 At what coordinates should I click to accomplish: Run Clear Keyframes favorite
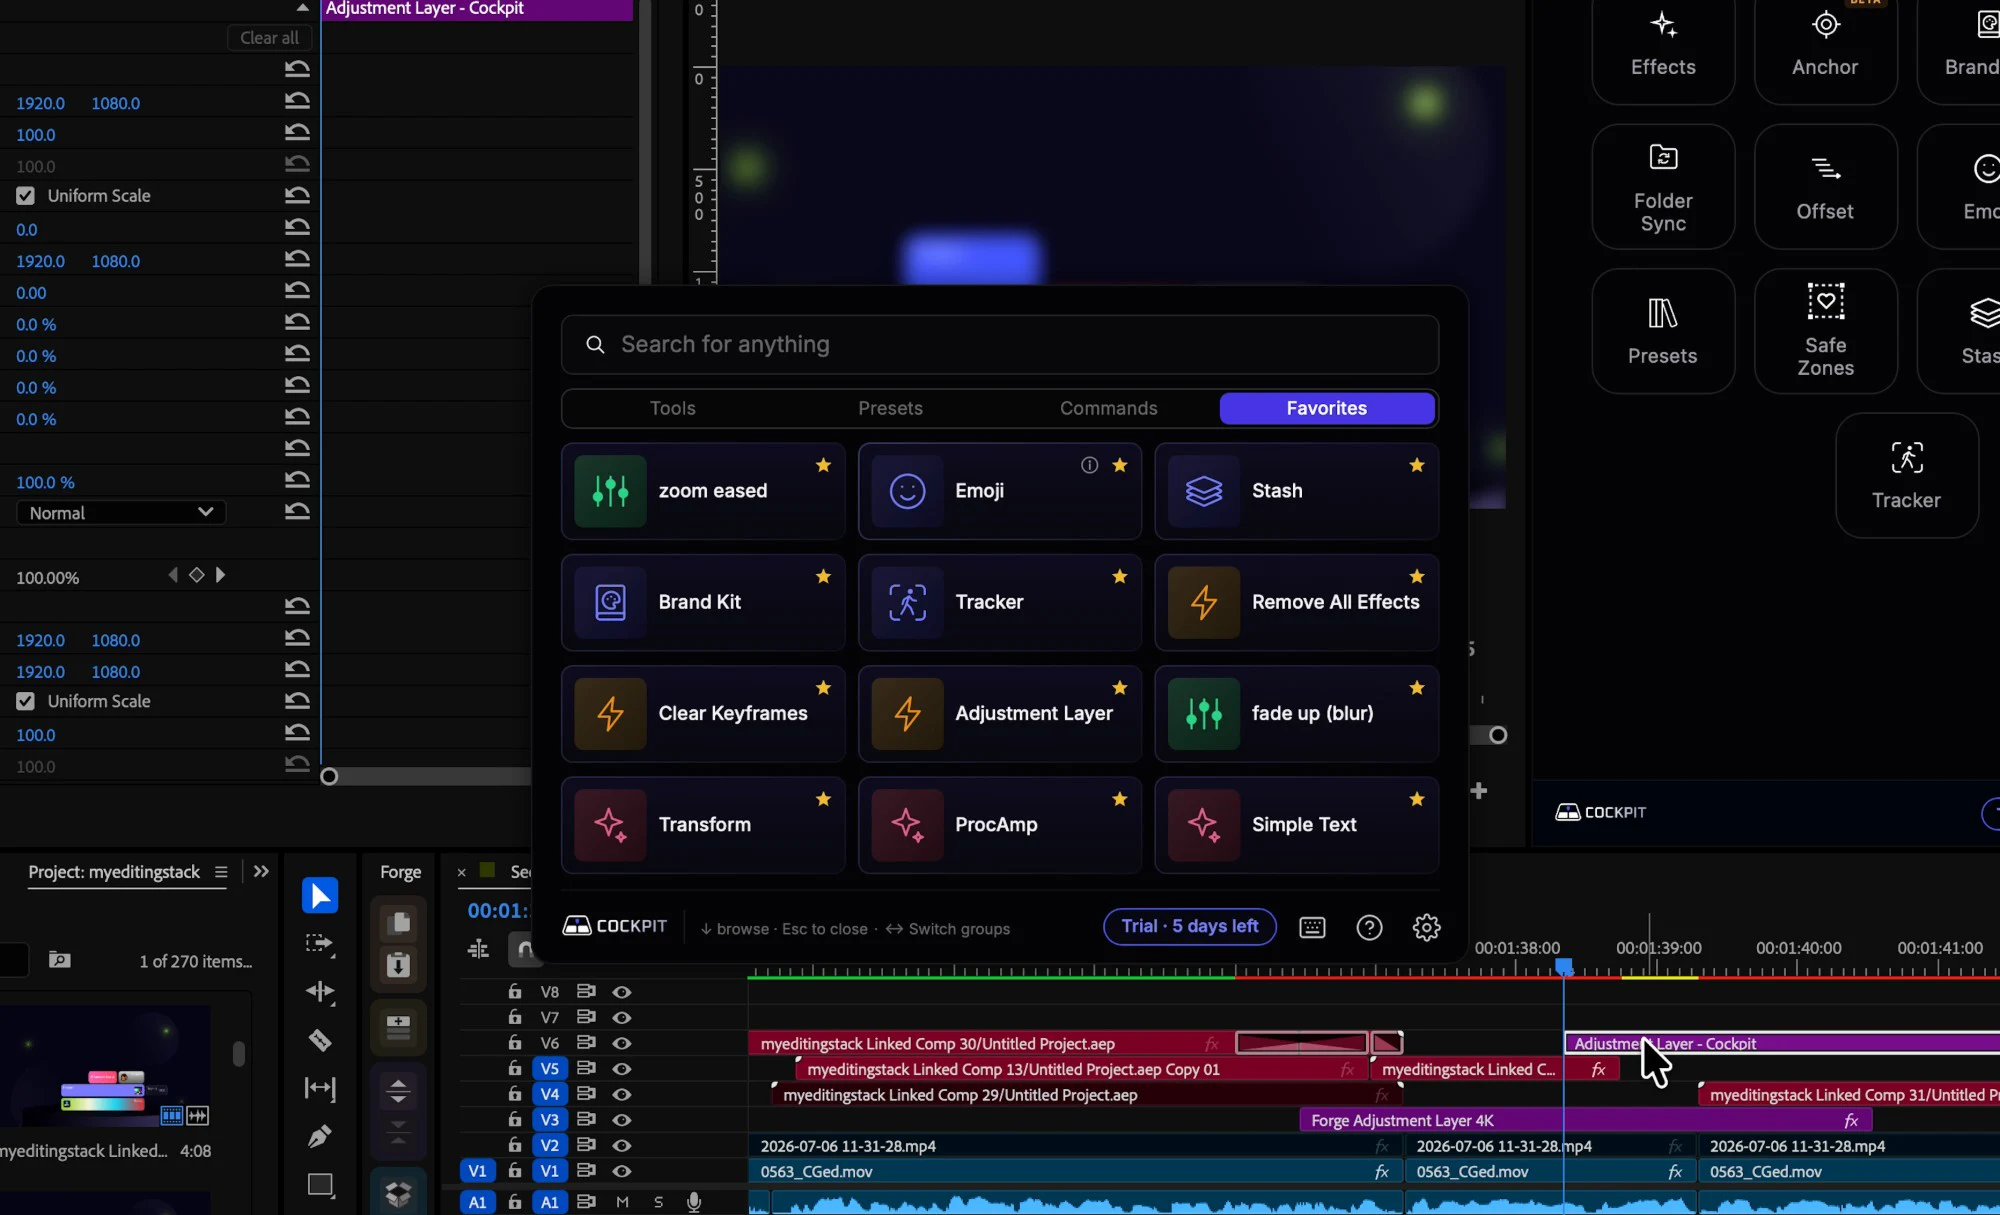point(703,713)
